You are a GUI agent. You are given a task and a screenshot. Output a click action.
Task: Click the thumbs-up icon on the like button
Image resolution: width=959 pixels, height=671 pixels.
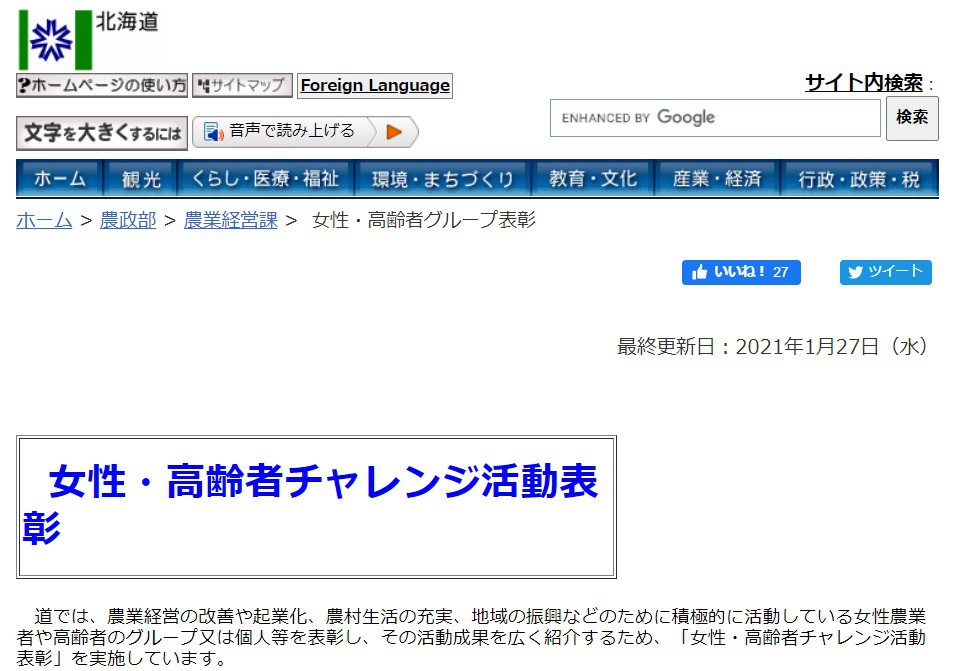(699, 272)
